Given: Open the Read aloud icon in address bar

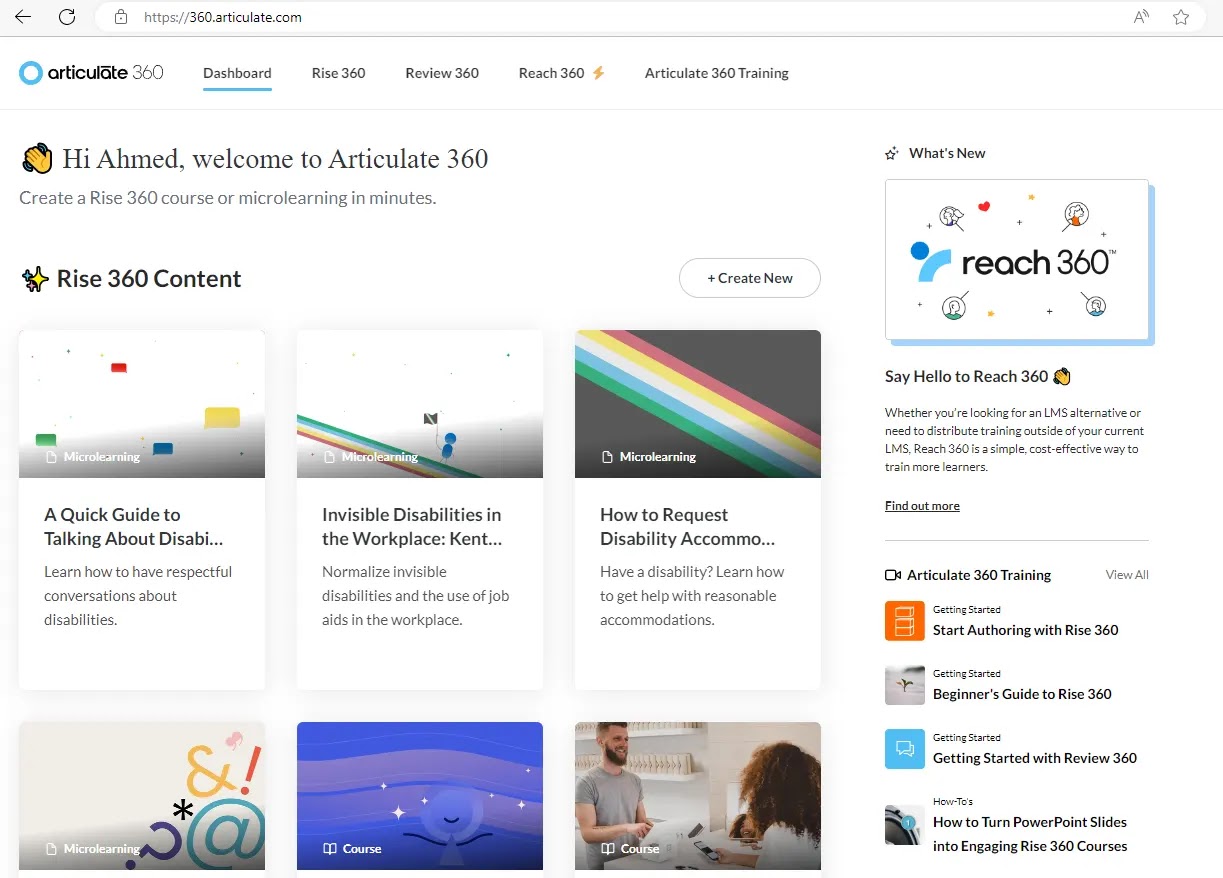Looking at the screenshot, I should (x=1141, y=17).
